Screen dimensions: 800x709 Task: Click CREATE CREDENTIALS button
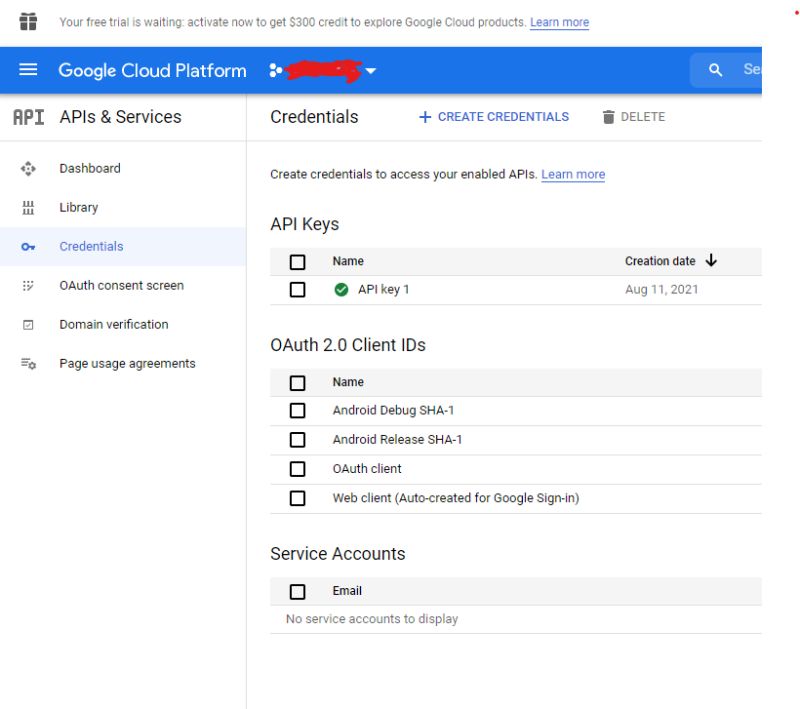coord(494,117)
